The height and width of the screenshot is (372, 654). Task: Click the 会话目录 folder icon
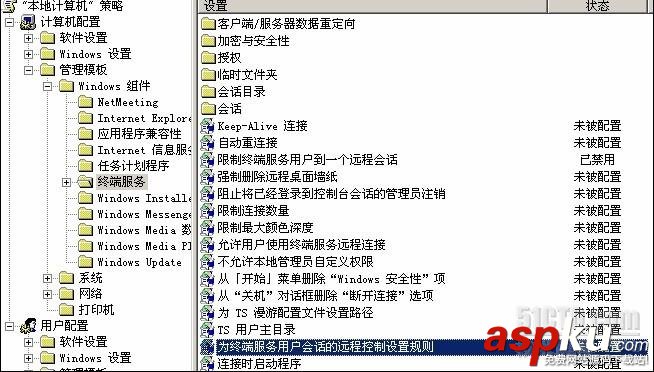(x=208, y=92)
